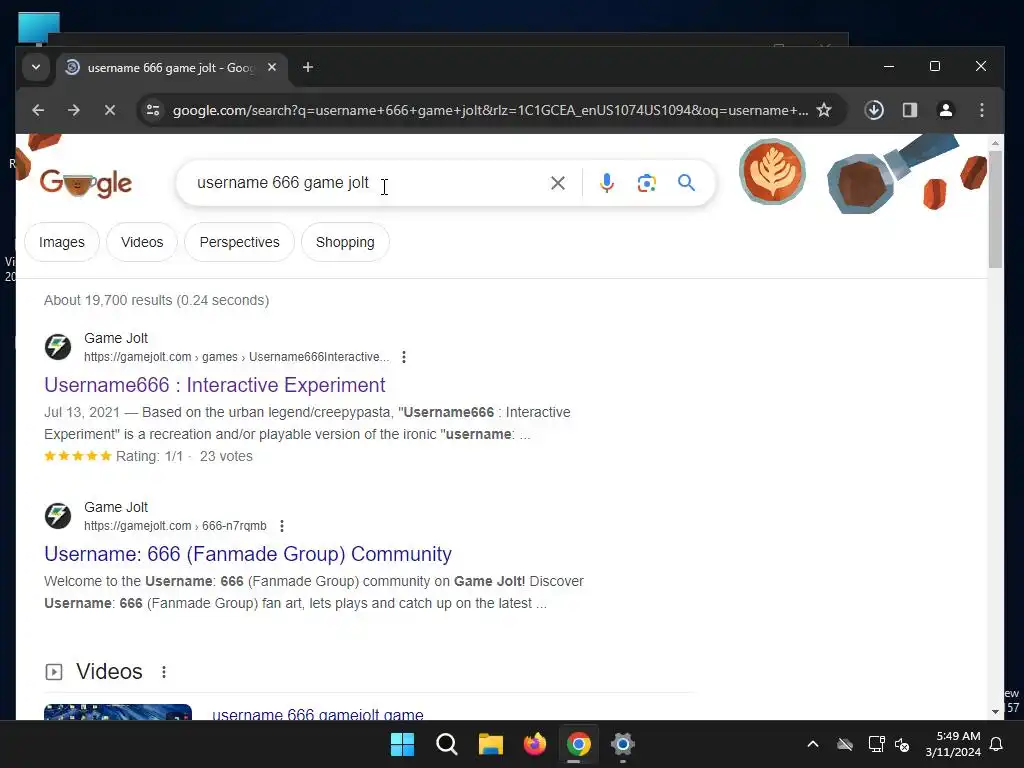The width and height of the screenshot is (1024, 768).
Task: Stop loading the page
Action: 110,110
